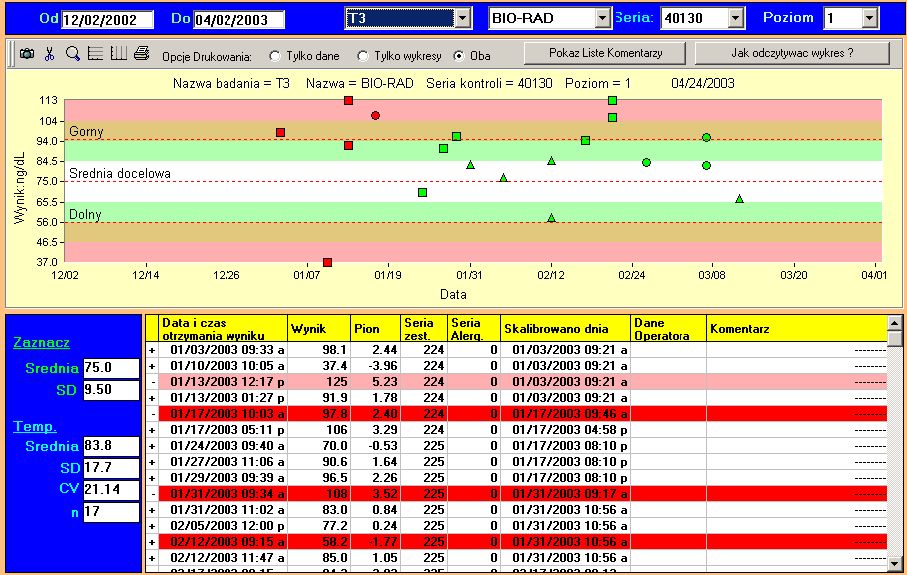Screen dimensions: 907x575
Task: Click the 'Wynik' column header
Action: pos(318,328)
